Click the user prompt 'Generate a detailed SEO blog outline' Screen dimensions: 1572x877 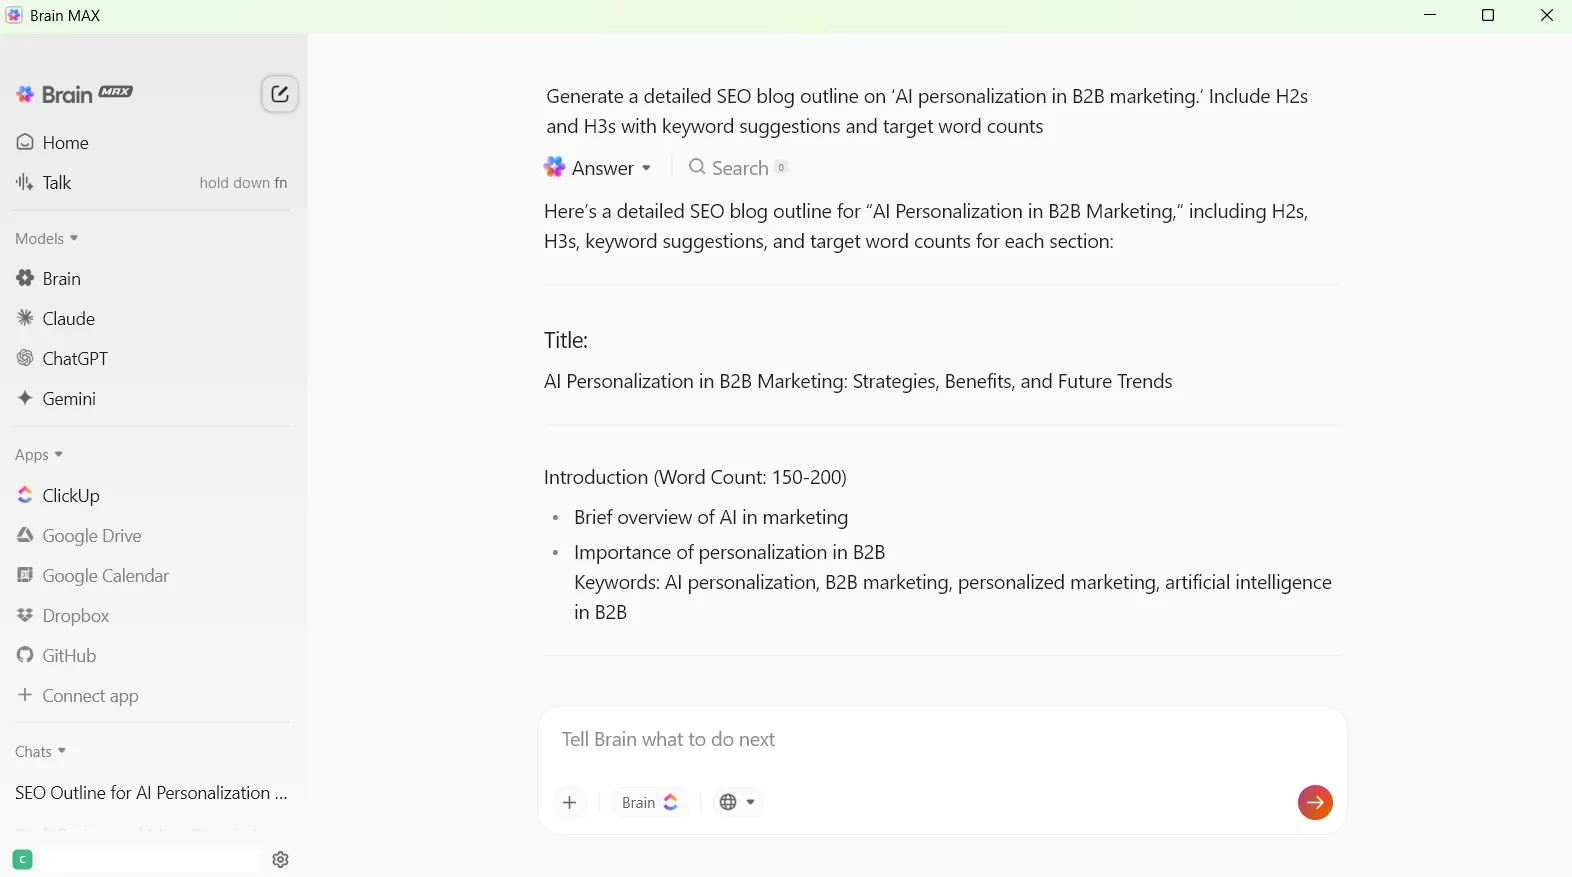927,112
